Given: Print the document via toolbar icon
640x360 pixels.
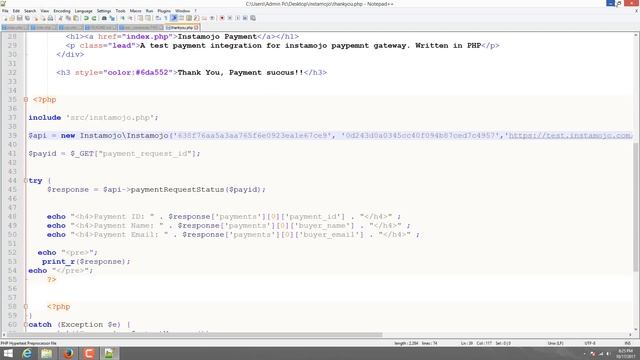Looking at the screenshot, I should tap(50, 18).
